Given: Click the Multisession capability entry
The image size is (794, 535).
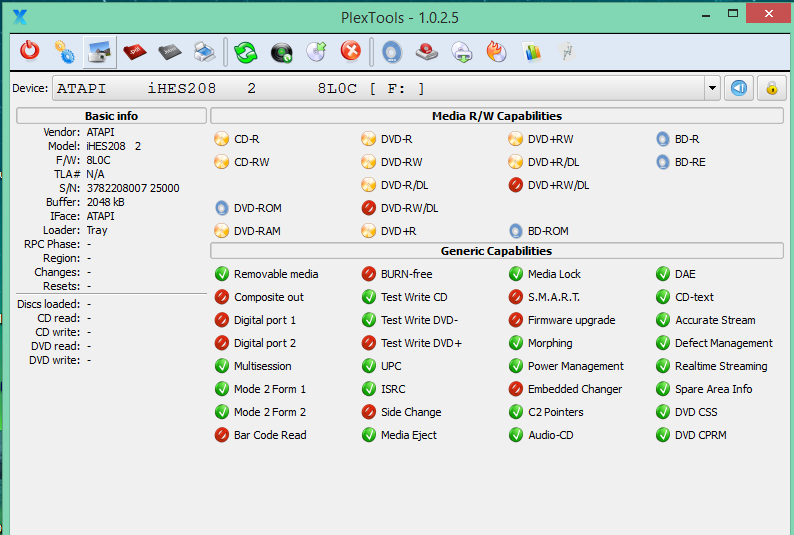Looking at the screenshot, I should 253,366.
